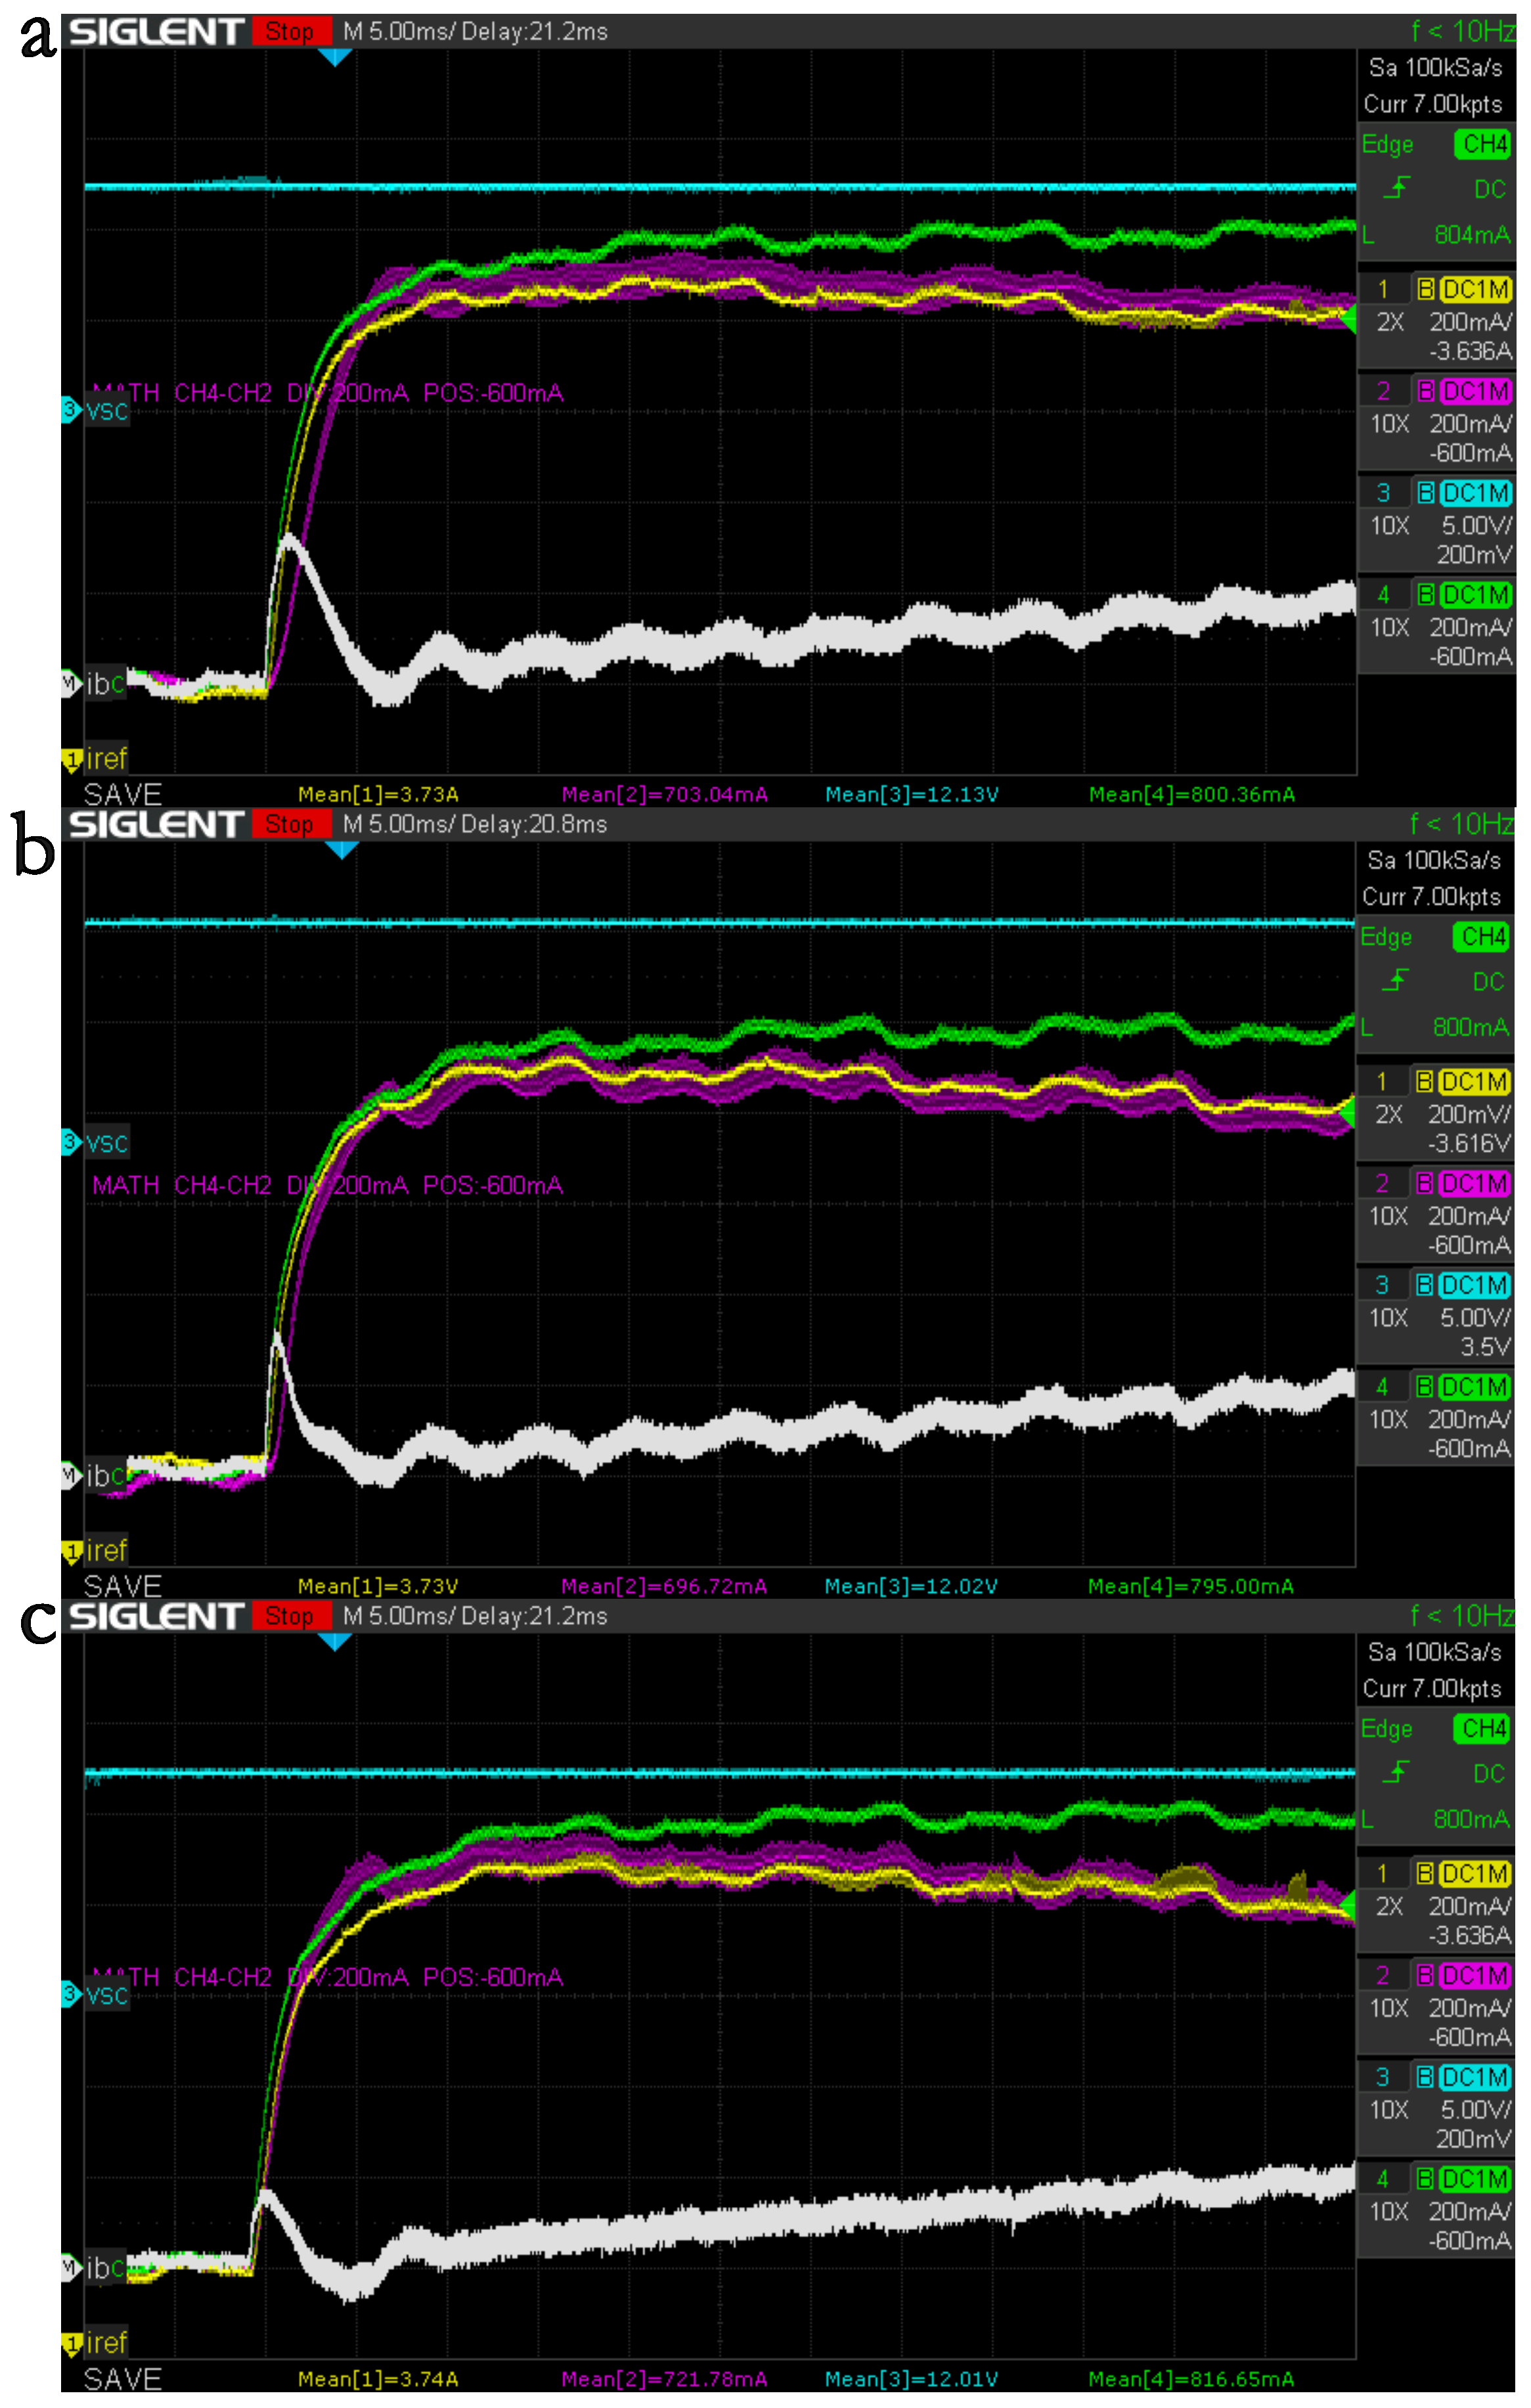Open green CH4 trigger source box, panel b
The width and height of the screenshot is (1531, 2408).
pyautogui.click(x=1482, y=937)
